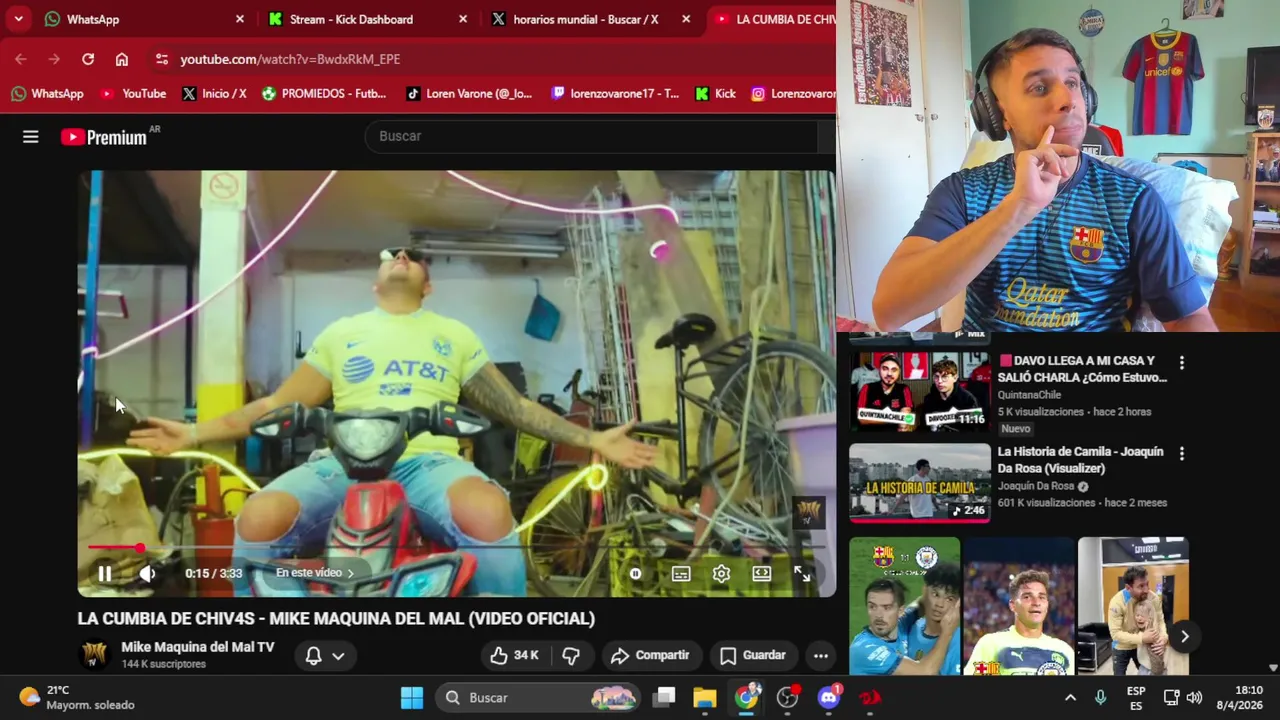Image resolution: width=1280 pixels, height=720 pixels.
Task: Mute the video with the speaker icon
Action: (147, 573)
